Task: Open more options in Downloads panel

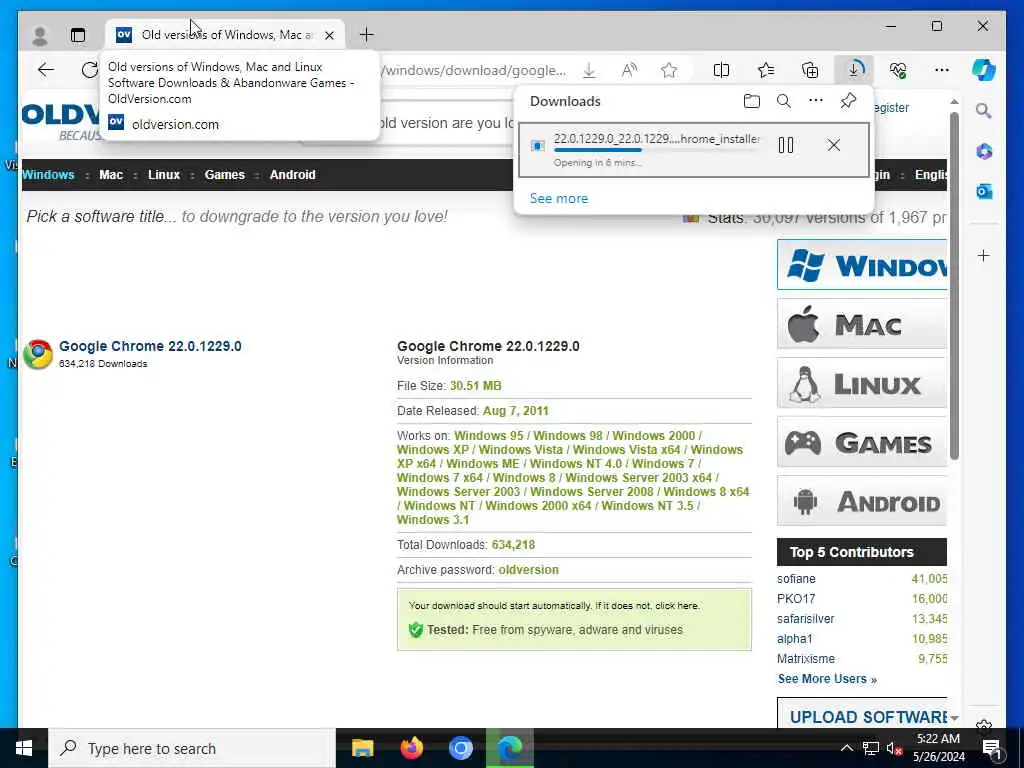Action: (x=816, y=101)
